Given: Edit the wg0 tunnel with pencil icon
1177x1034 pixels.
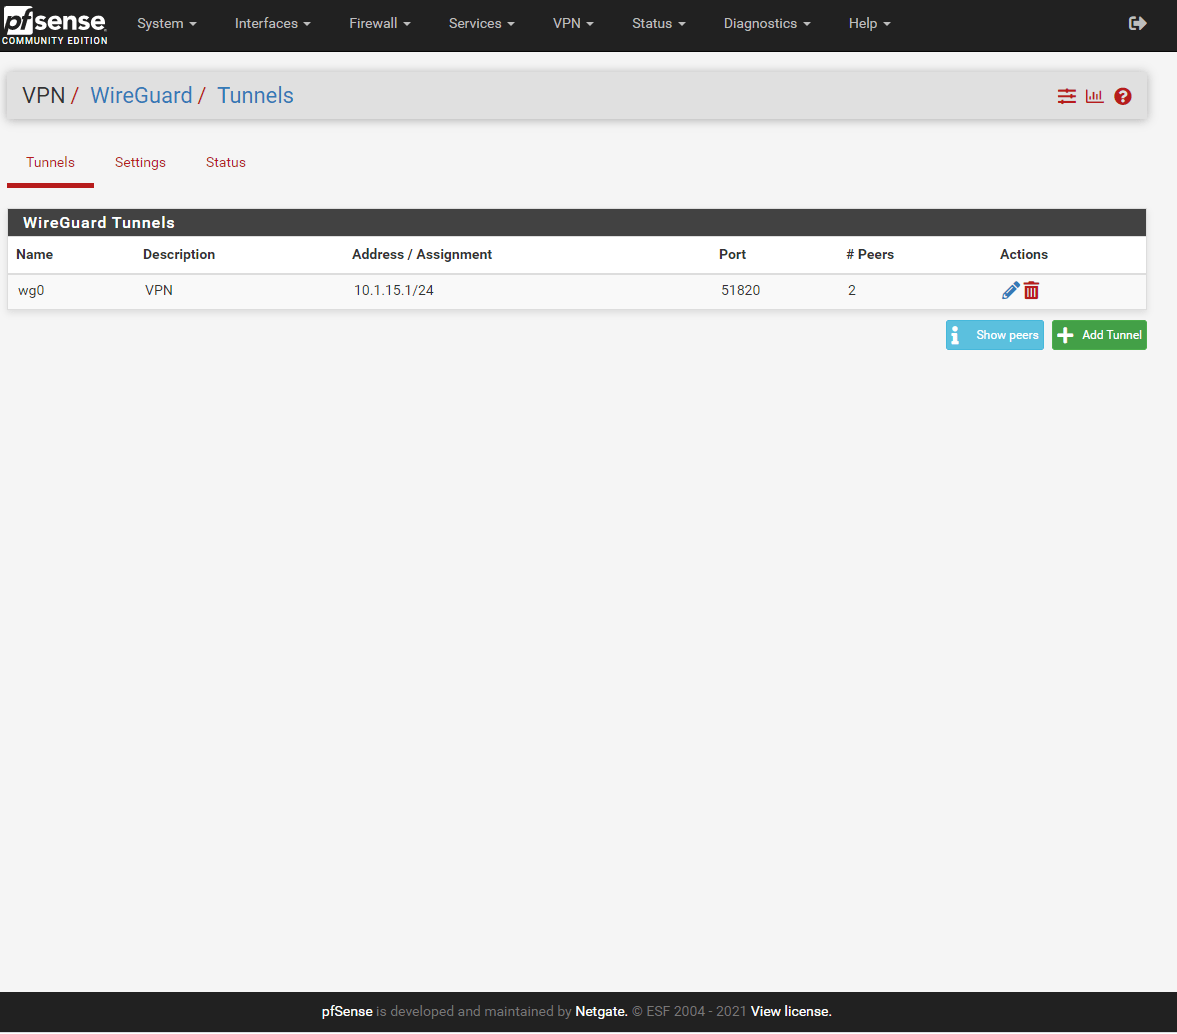Looking at the screenshot, I should coord(1011,290).
